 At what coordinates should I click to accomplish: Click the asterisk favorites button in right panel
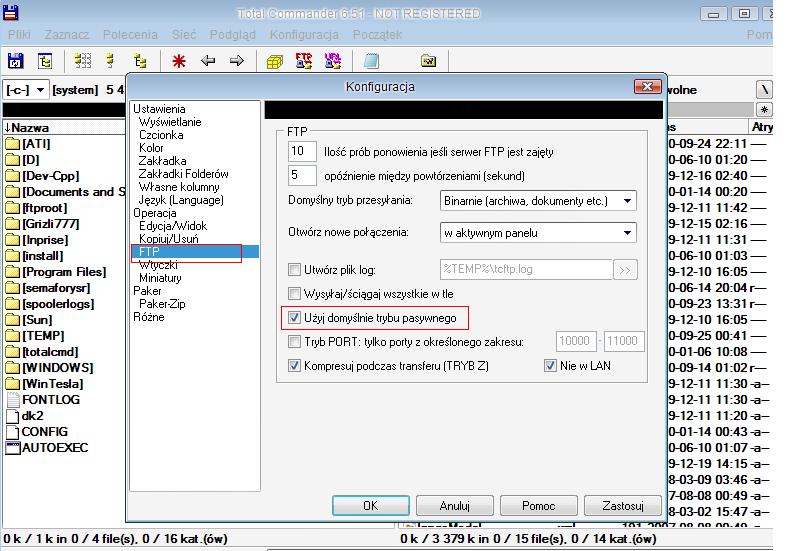click(764, 109)
